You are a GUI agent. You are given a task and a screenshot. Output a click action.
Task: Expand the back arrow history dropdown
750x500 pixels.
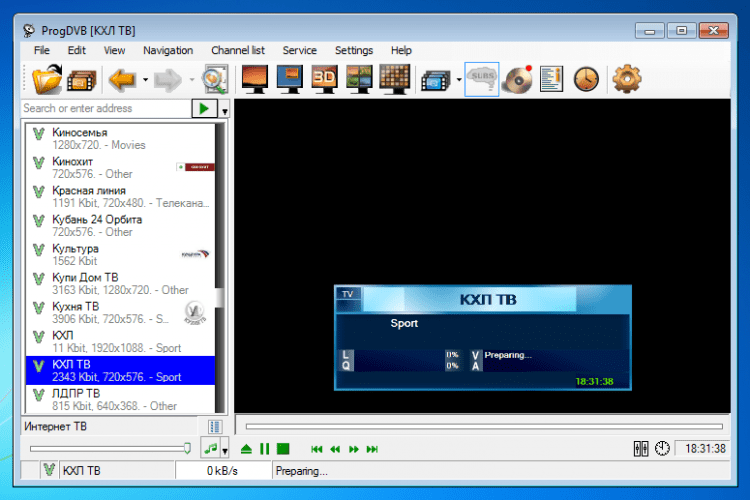145,80
